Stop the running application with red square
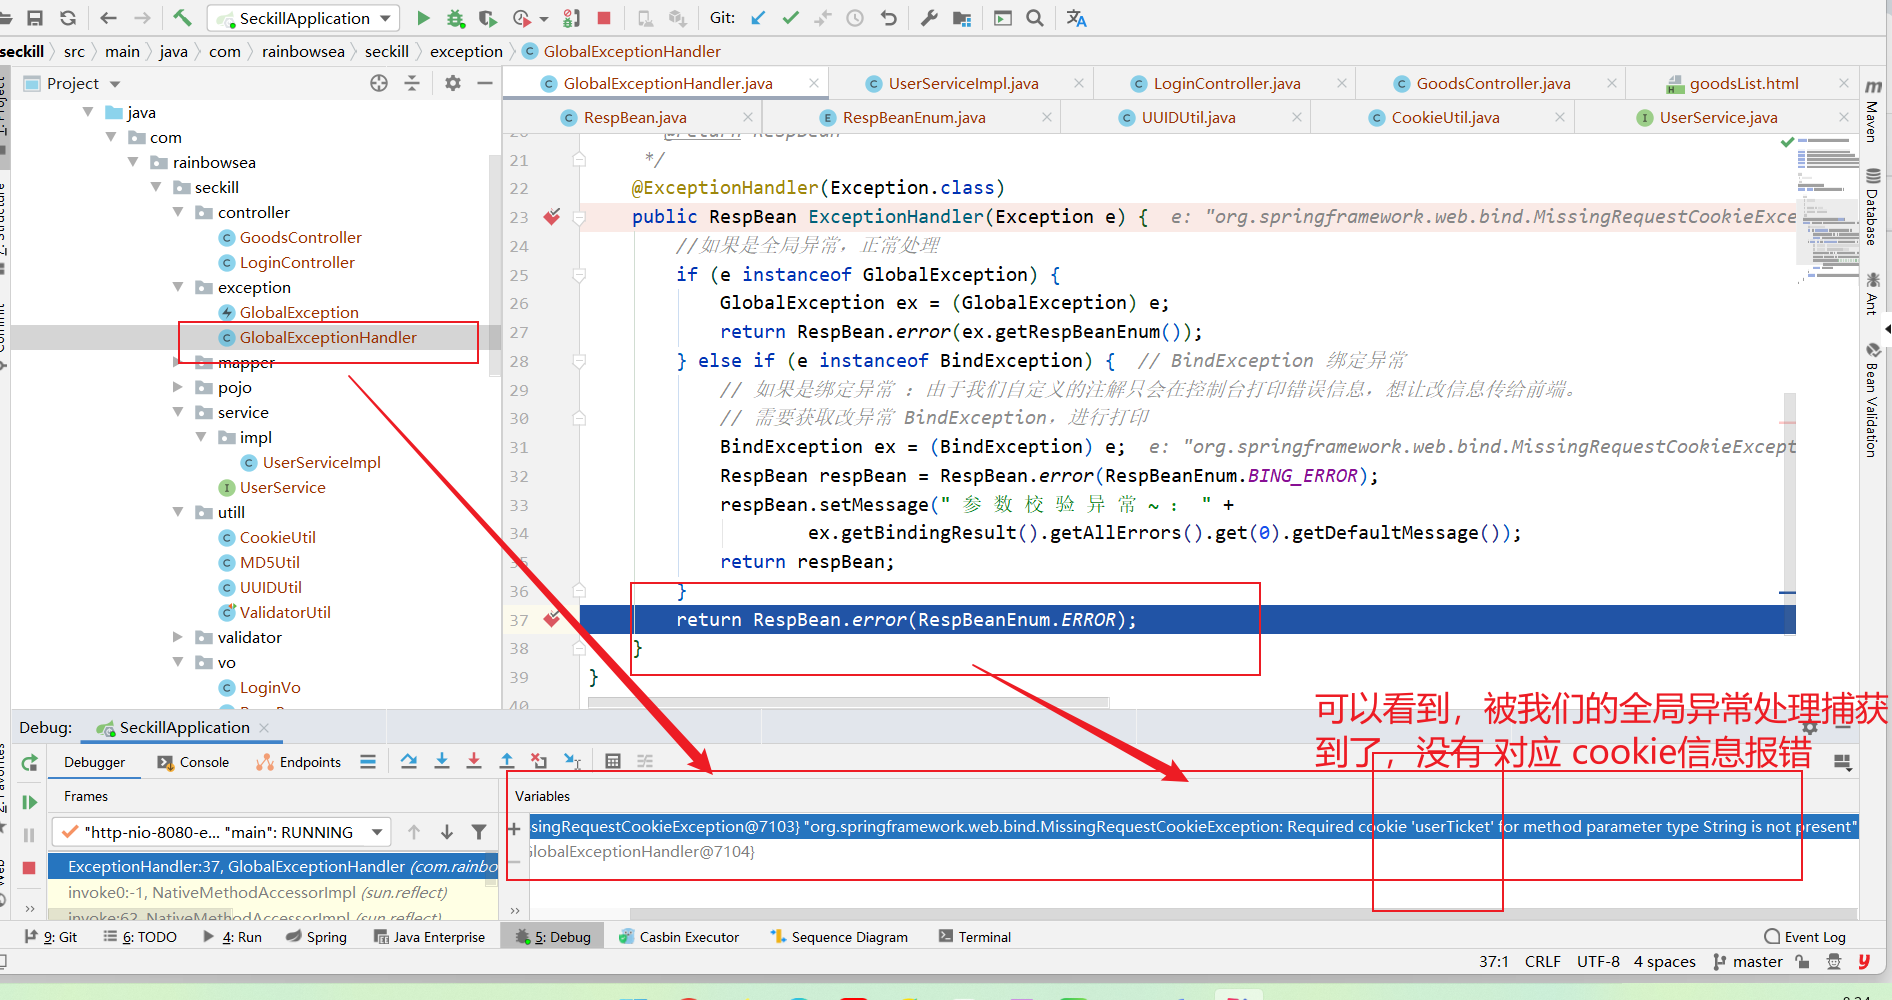Viewport: 1892px width, 1000px height. coord(604,18)
